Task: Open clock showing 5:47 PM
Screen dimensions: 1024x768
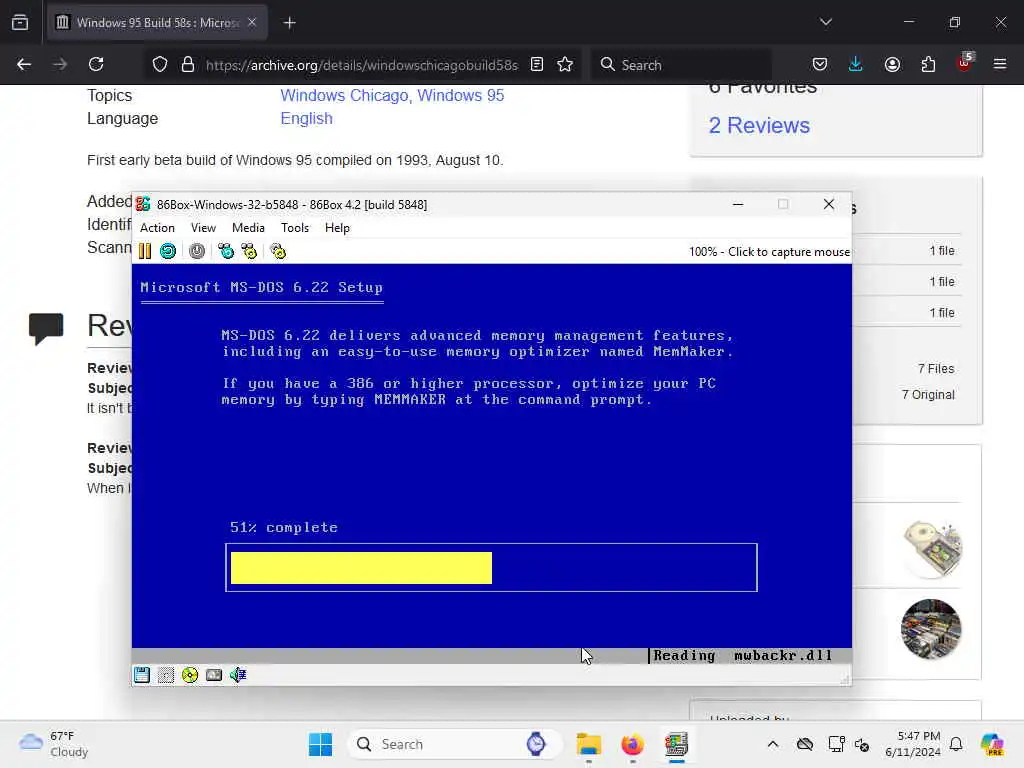Action: 913,744
